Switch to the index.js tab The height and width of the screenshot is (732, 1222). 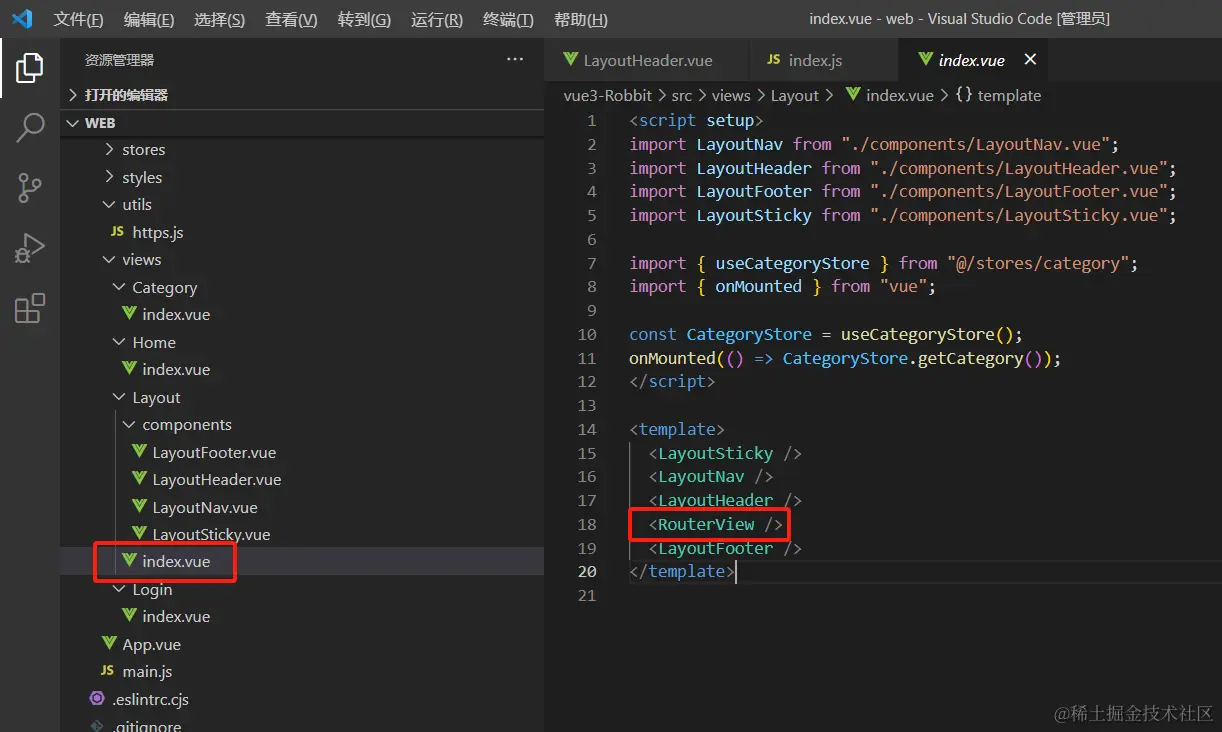point(814,60)
